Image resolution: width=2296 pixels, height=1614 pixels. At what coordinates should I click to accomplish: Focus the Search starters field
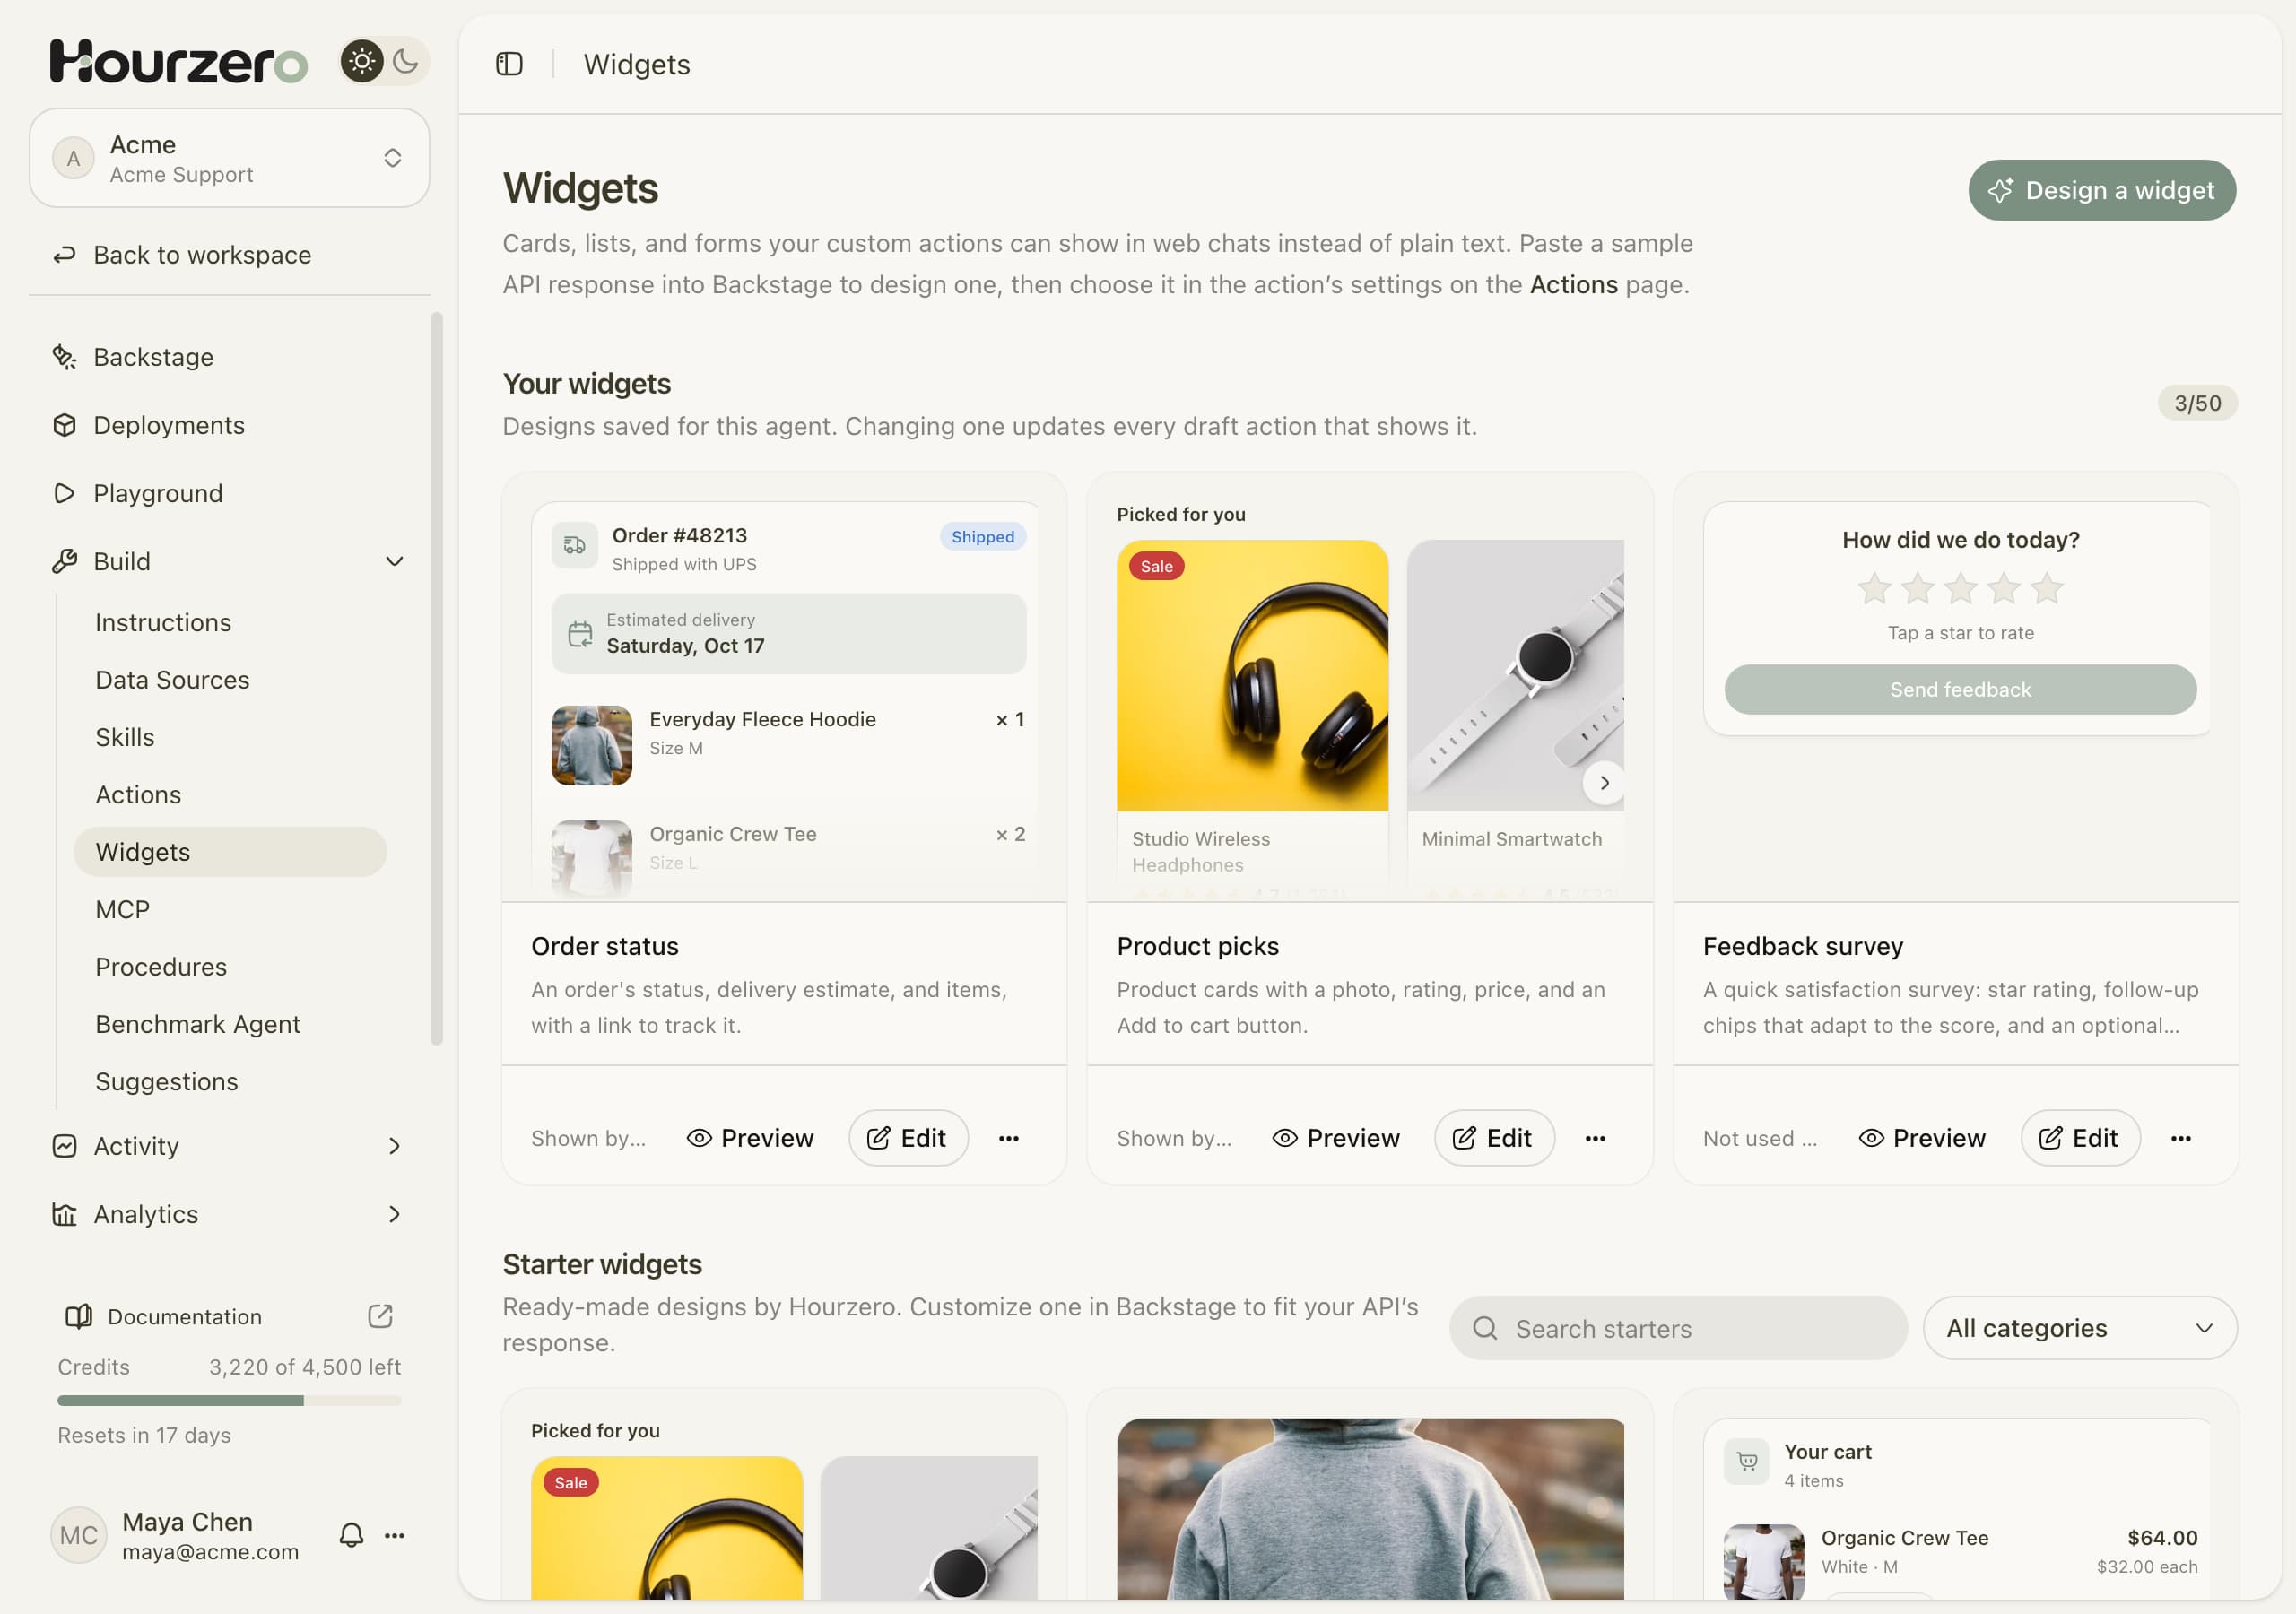coord(1678,1328)
